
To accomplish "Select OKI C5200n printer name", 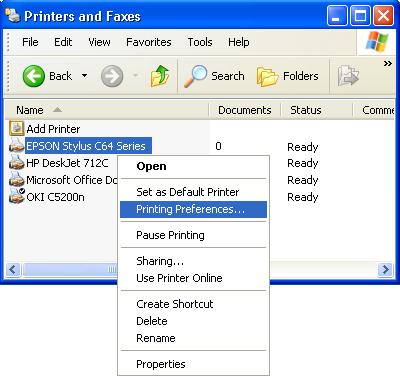I will pyautogui.click(x=55, y=197).
